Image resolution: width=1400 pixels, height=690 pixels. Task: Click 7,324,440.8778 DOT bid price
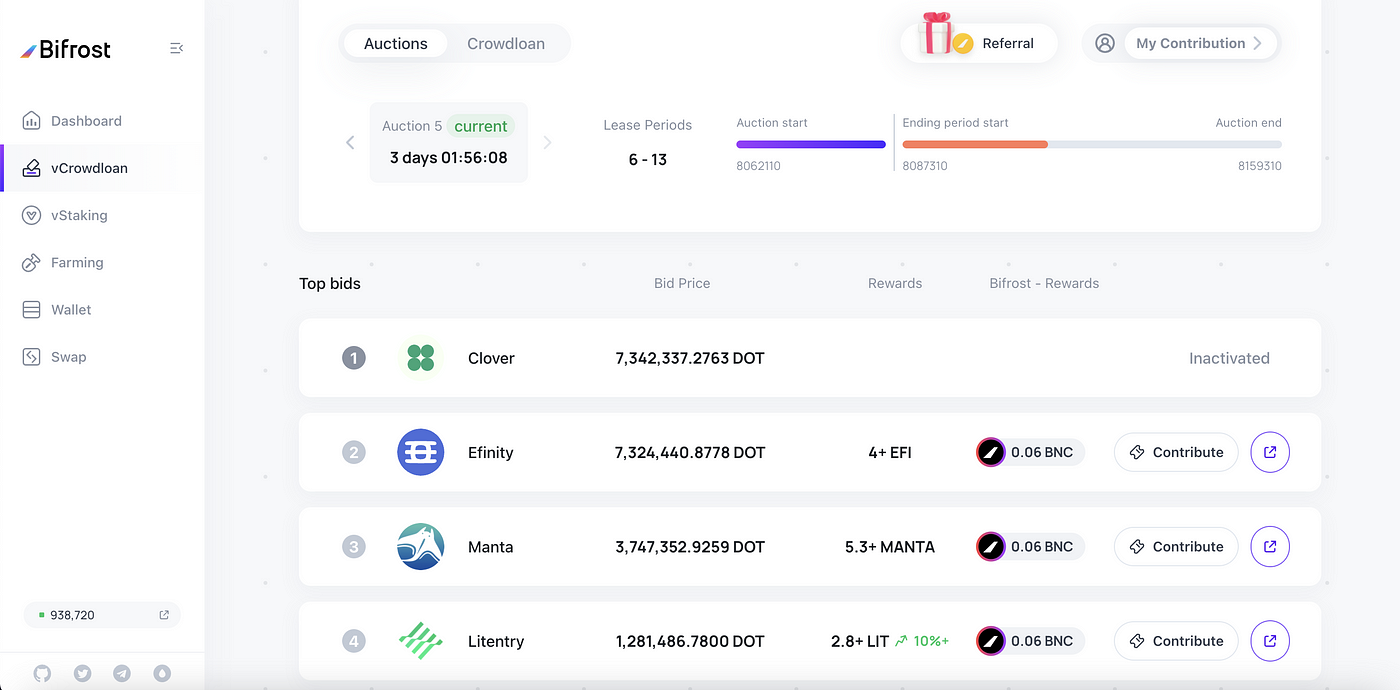tap(690, 452)
